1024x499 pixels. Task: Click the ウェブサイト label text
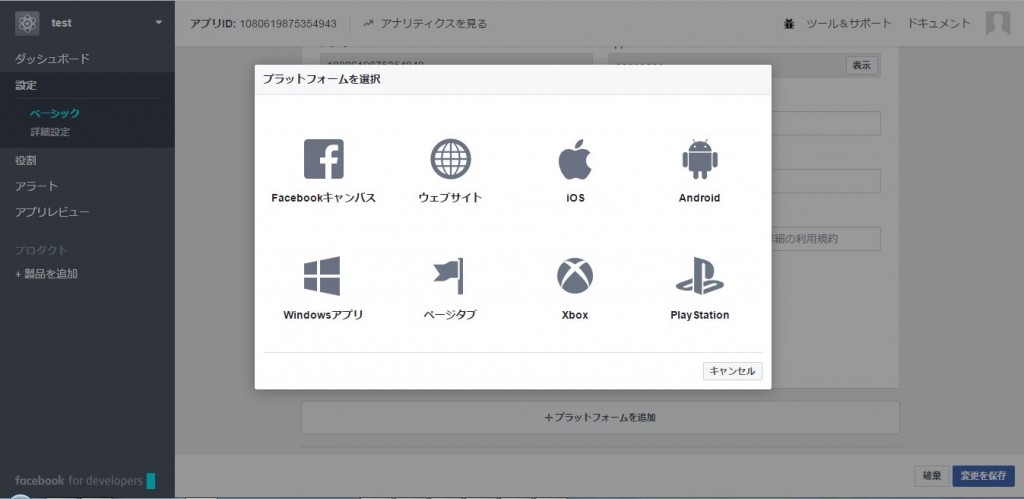click(x=450, y=198)
